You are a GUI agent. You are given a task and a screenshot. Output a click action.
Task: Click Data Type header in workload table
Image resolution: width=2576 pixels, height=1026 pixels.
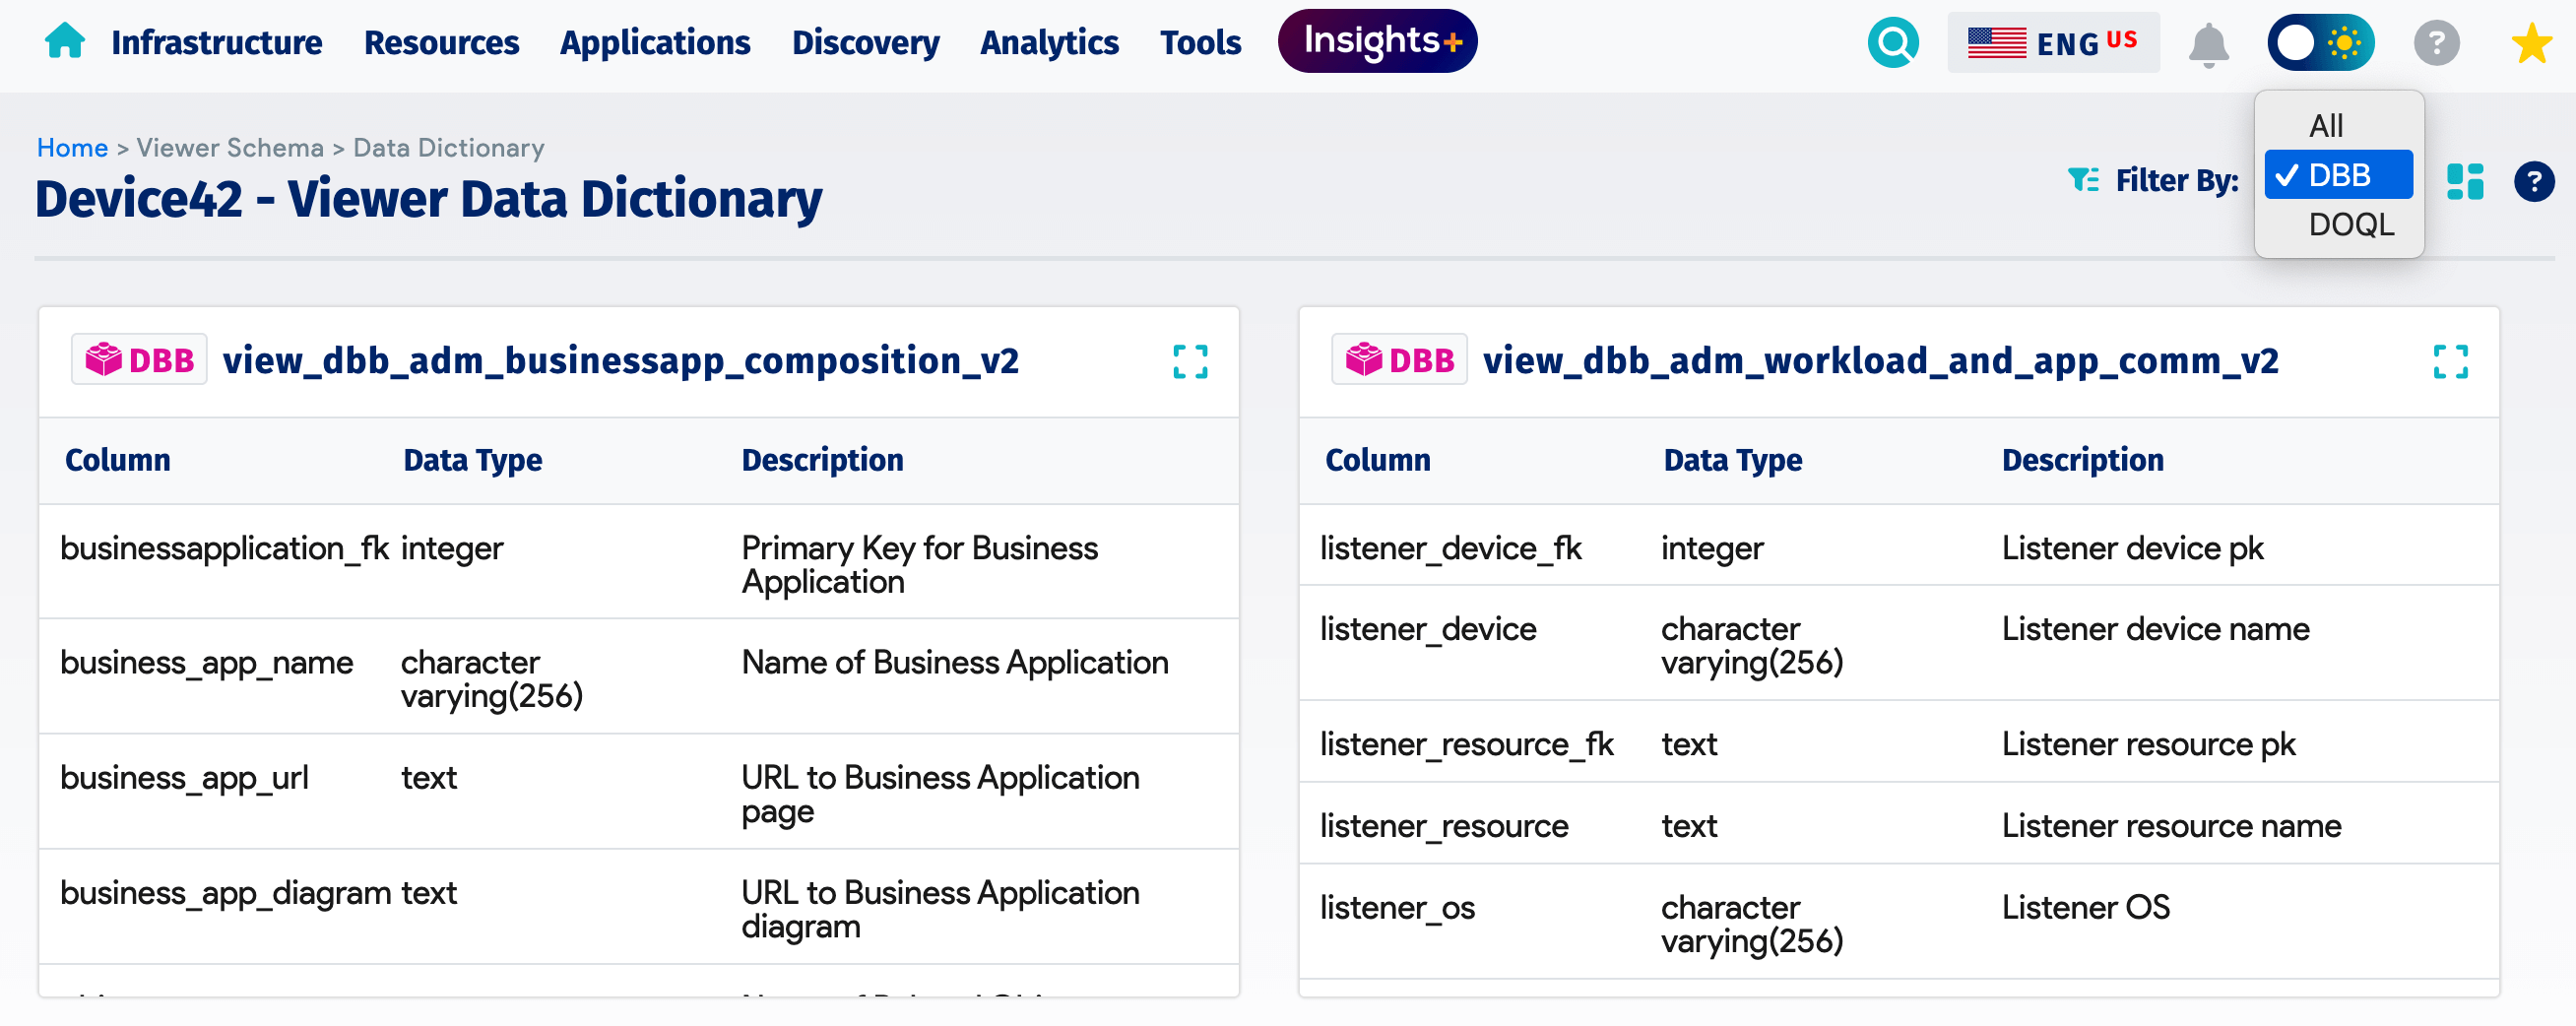pyautogui.click(x=1733, y=460)
